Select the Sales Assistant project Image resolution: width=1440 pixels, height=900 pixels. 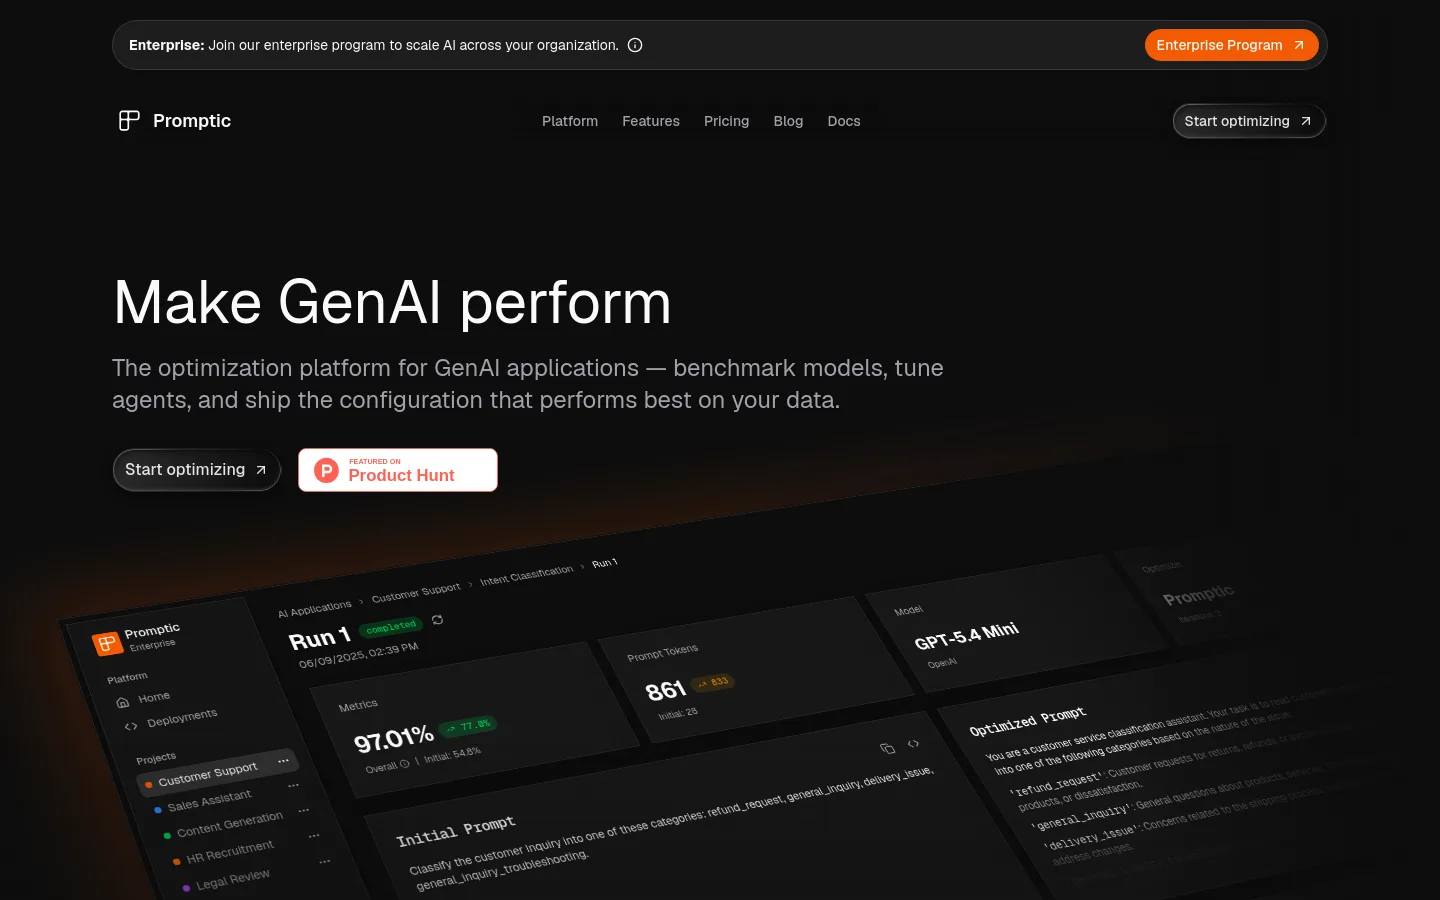pos(210,800)
